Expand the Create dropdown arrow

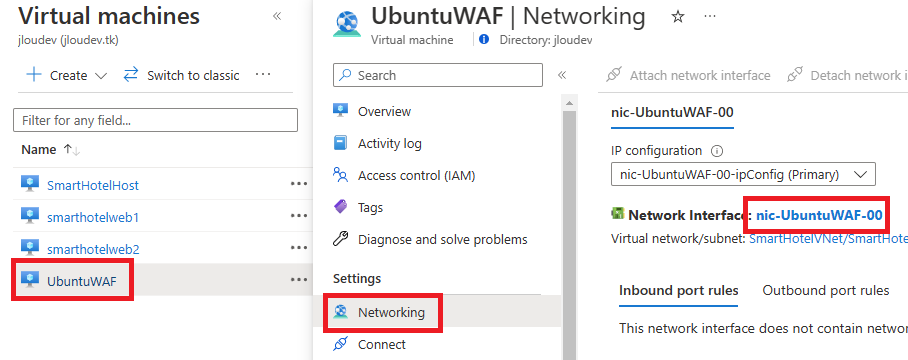click(101, 76)
